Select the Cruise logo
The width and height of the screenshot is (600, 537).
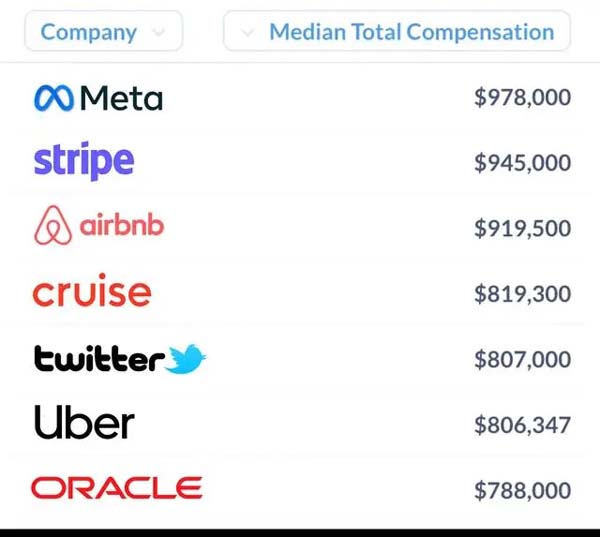coord(92,290)
